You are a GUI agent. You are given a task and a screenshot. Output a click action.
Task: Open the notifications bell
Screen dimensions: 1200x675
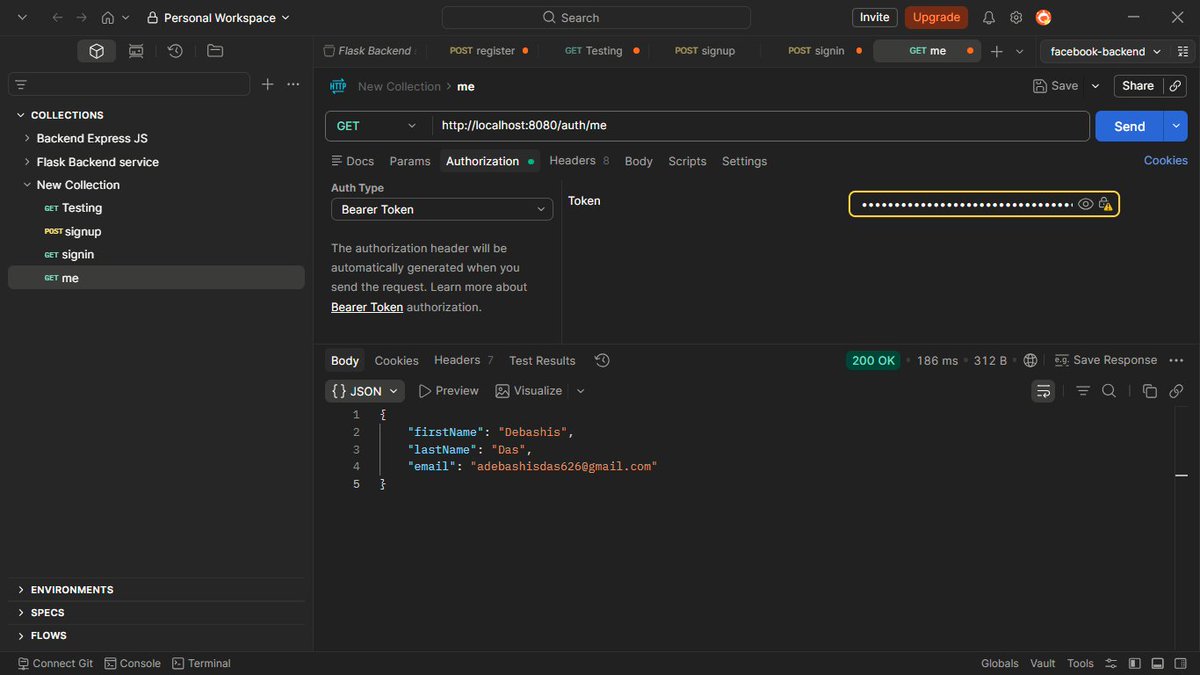(988, 17)
